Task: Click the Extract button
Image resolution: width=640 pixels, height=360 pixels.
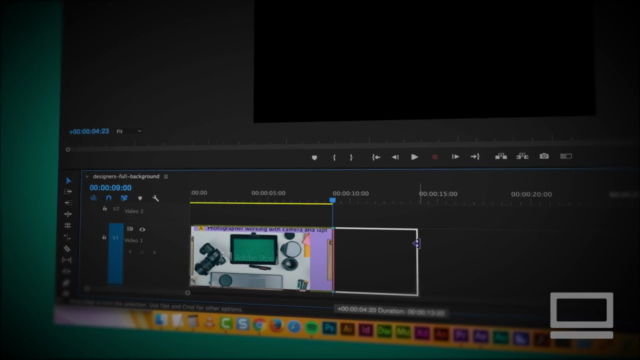Action: pos(522,156)
